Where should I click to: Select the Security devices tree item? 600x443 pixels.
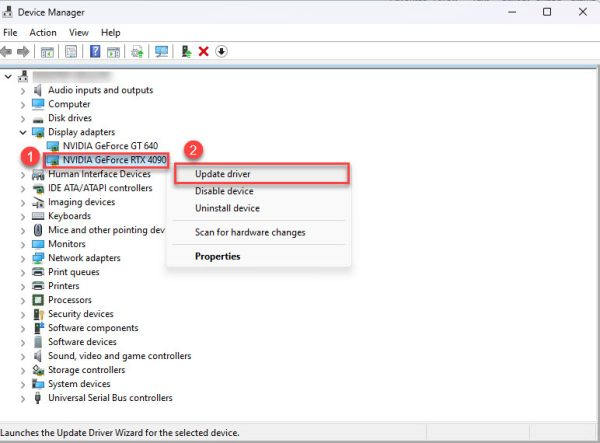click(x=81, y=314)
